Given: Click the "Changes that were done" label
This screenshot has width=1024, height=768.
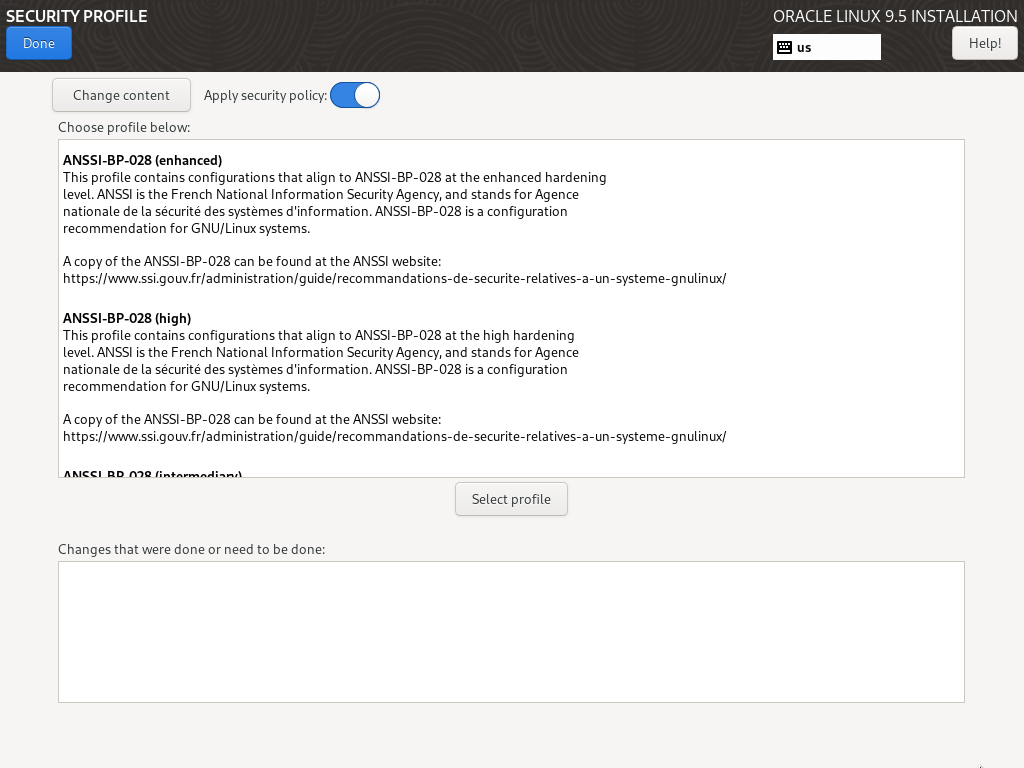Looking at the screenshot, I should 191,549.
